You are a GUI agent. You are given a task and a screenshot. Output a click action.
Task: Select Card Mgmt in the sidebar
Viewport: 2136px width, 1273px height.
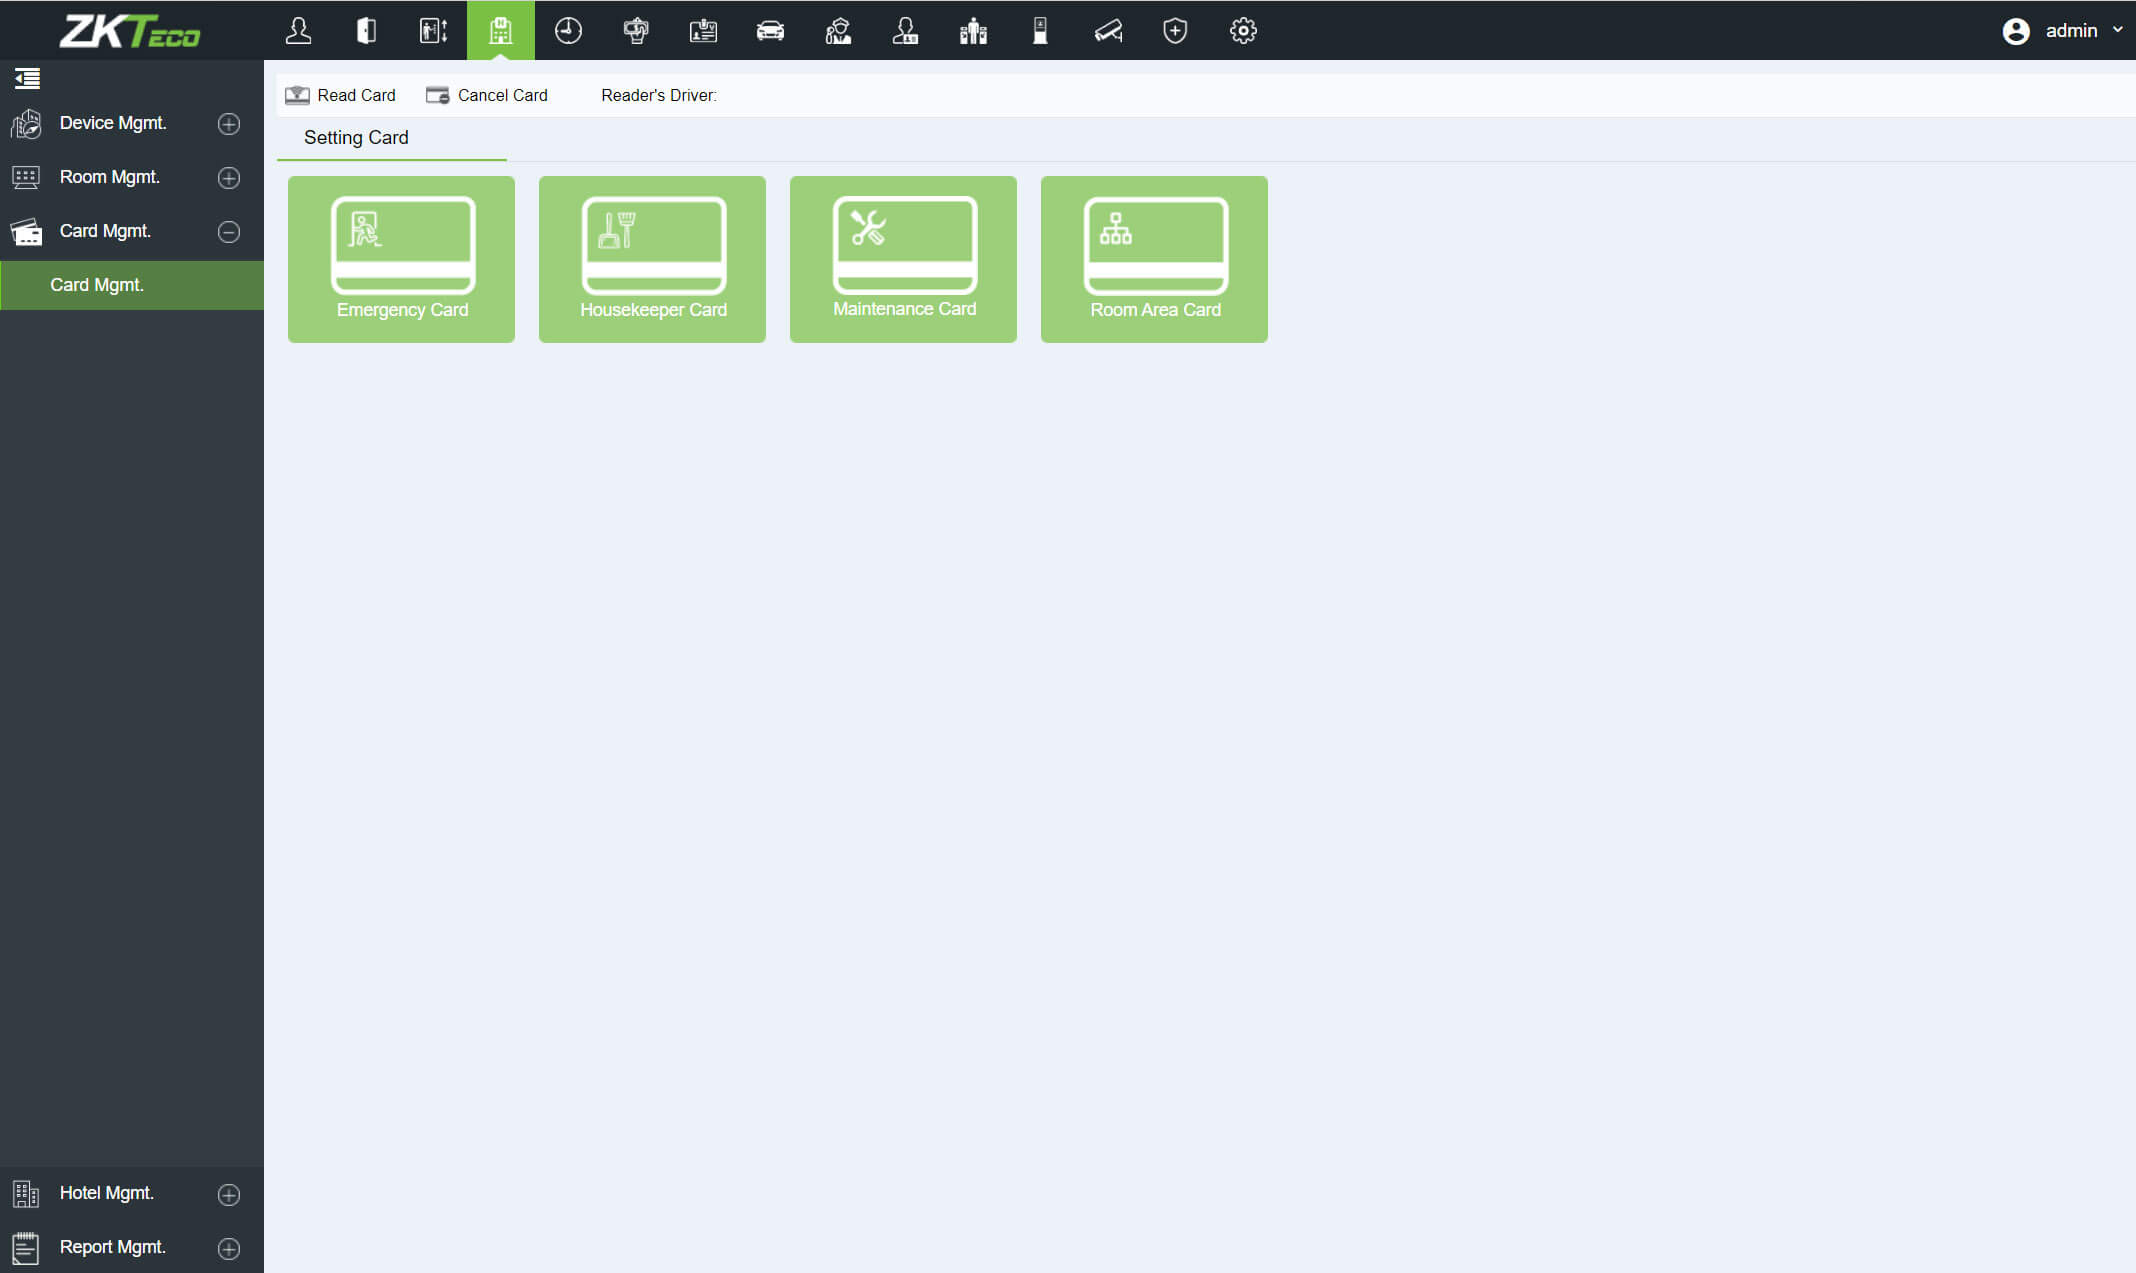97,285
